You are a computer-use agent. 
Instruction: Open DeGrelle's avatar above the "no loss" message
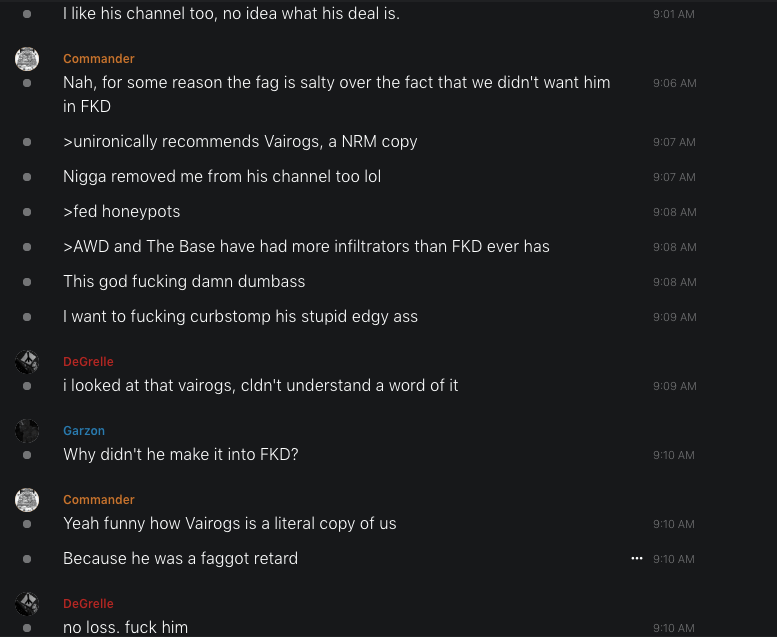pyautogui.click(x=27, y=604)
